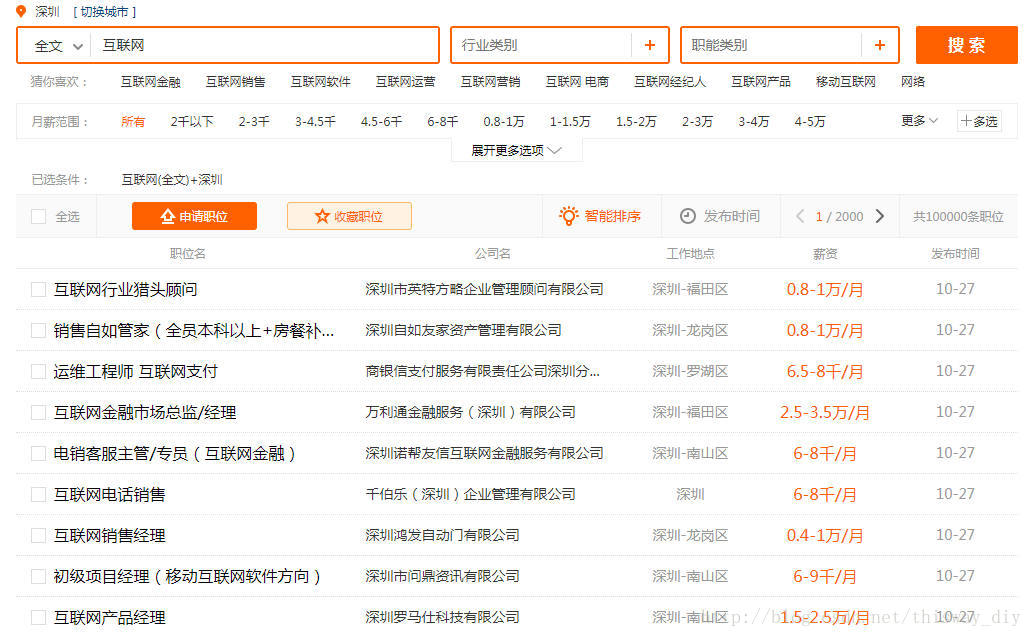This screenshot has width=1032, height=637.
Task: Click the 收藏职位 favorite button
Action: [349, 216]
